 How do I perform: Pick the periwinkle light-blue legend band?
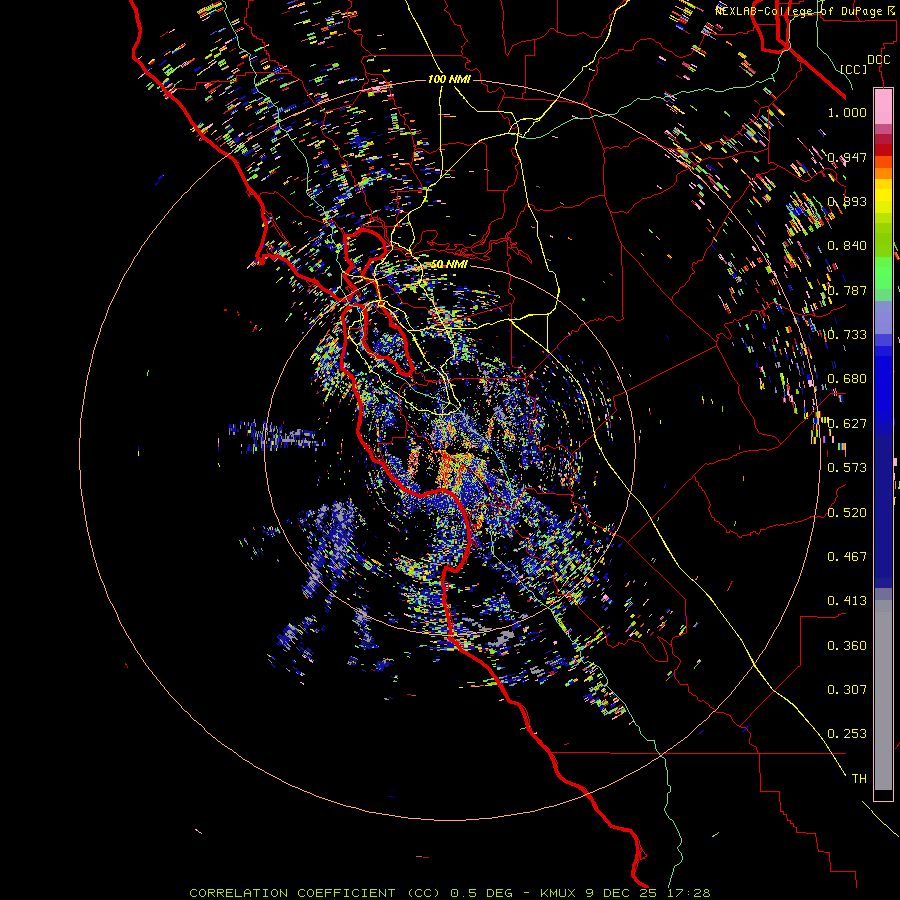pos(883,317)
